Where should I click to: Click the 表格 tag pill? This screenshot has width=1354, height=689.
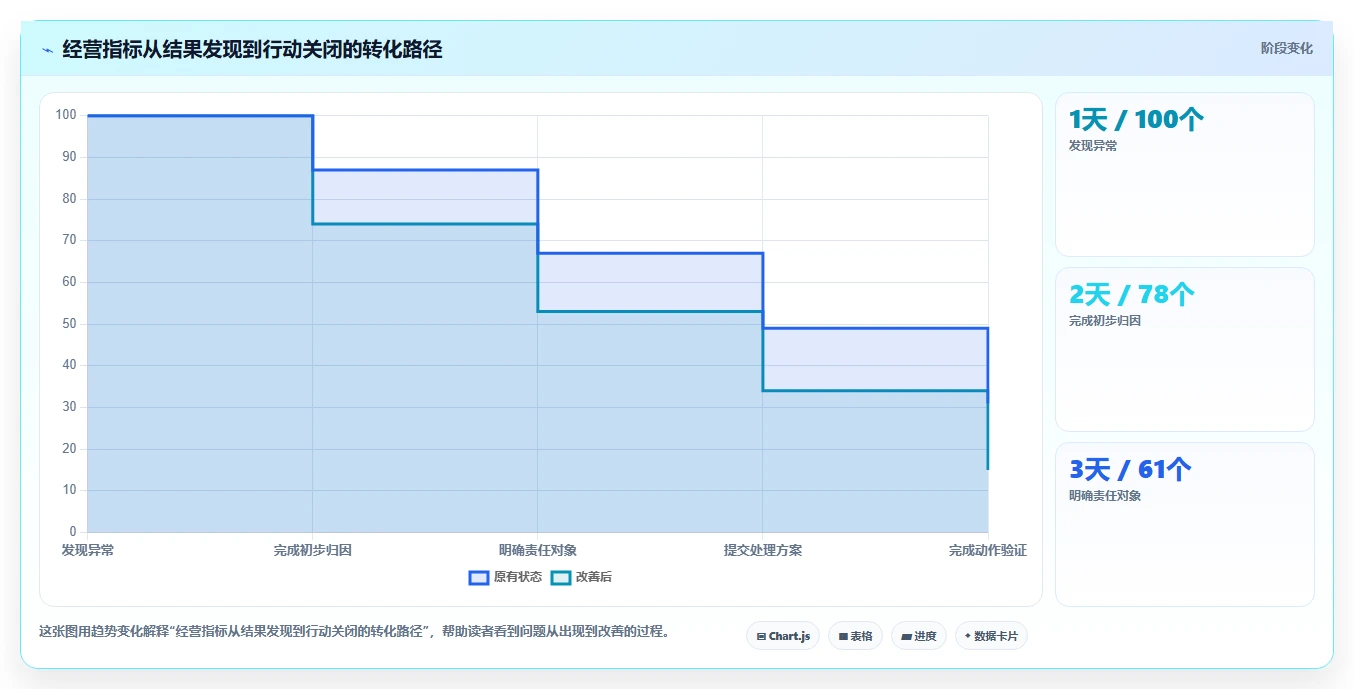[x=855, y=636]
